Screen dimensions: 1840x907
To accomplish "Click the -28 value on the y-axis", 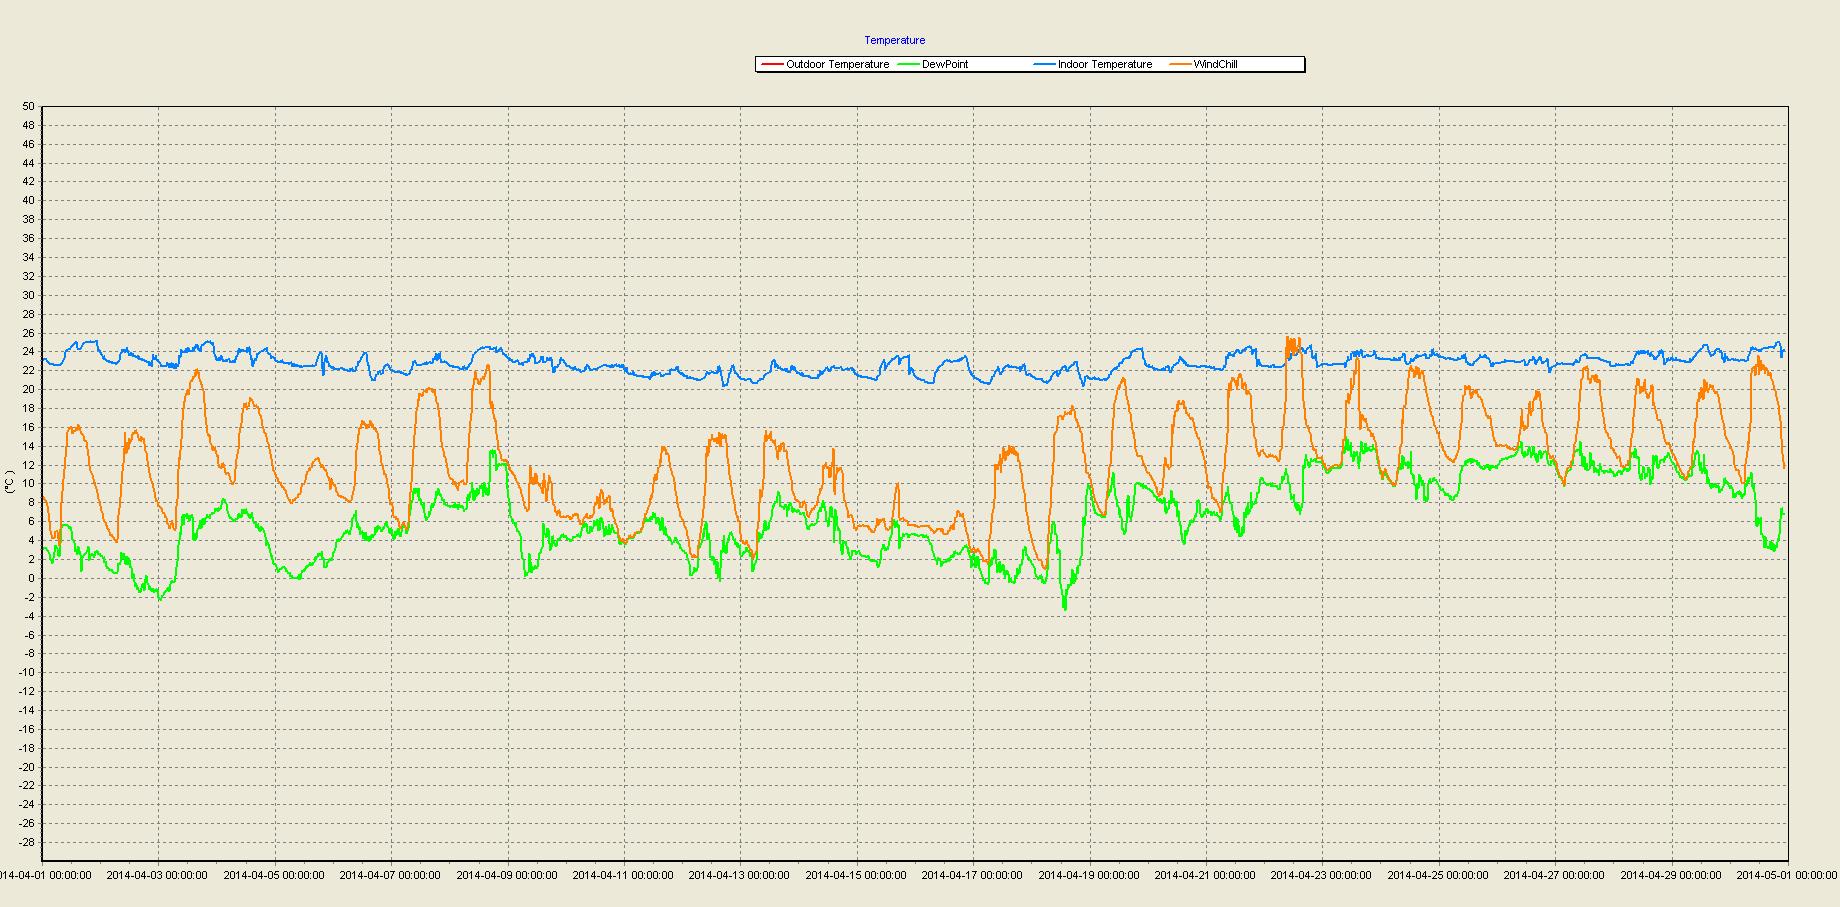I will coord(26,843).
